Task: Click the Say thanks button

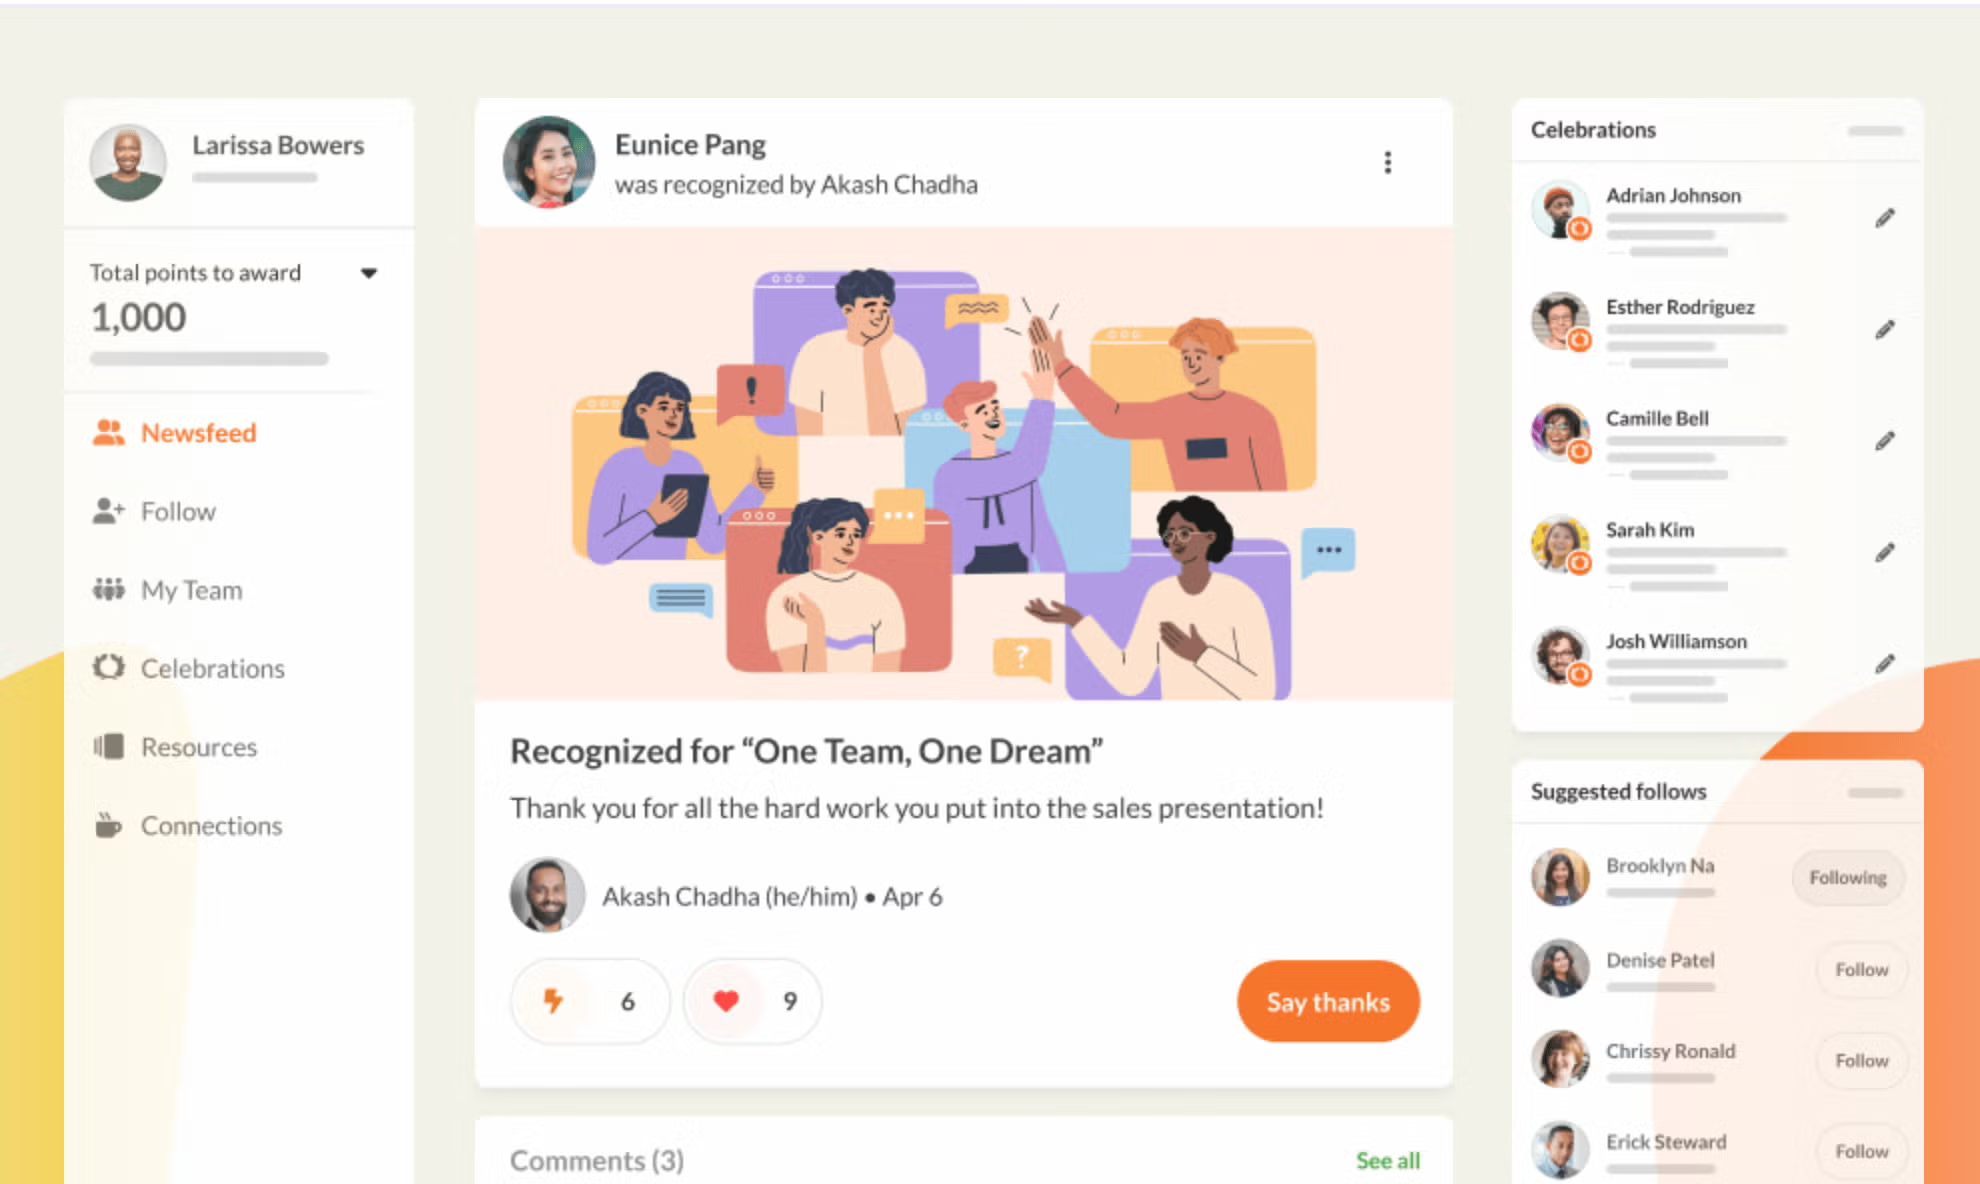Action: [1328, 1001]
